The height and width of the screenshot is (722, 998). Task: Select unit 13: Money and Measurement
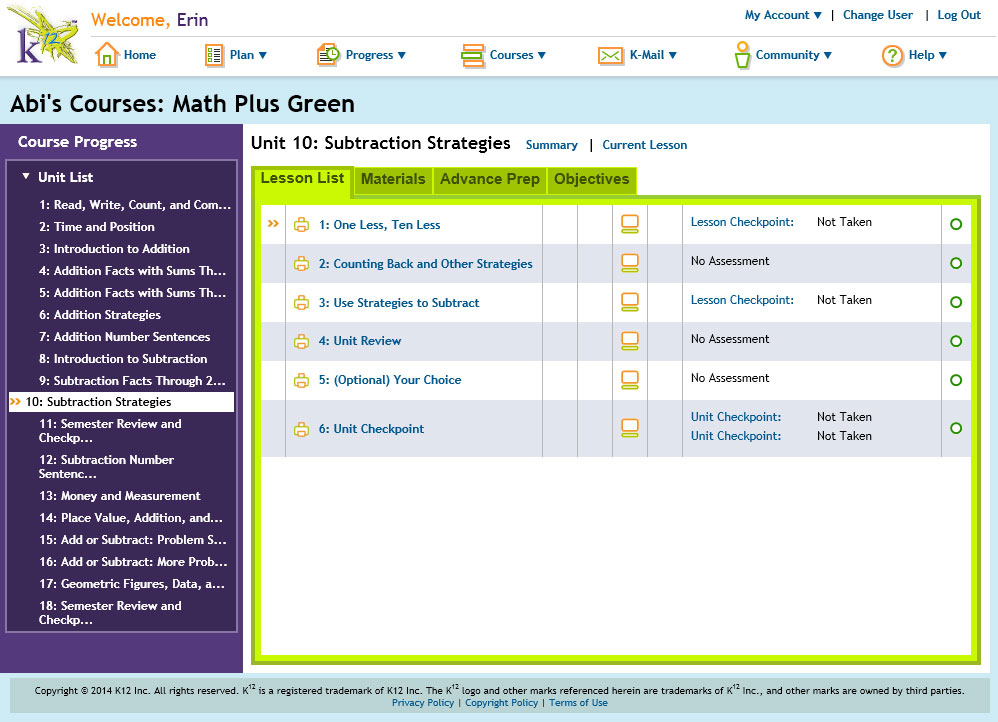(x=120, y=496)
